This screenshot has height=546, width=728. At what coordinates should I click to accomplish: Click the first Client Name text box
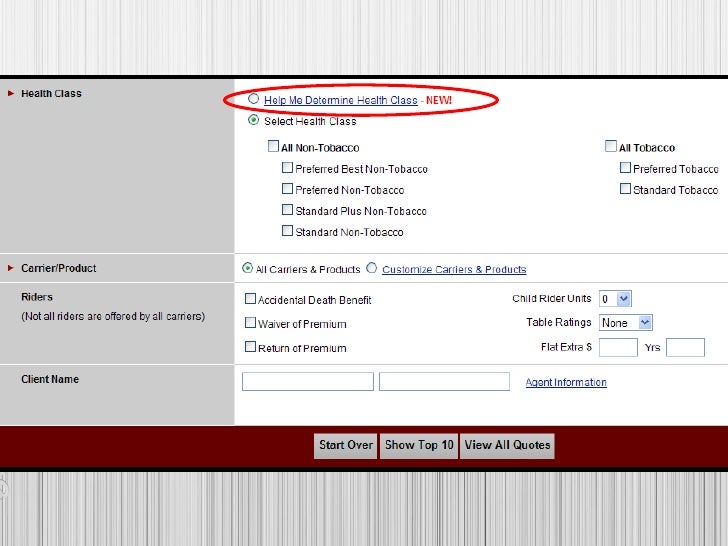click(308, 382)
